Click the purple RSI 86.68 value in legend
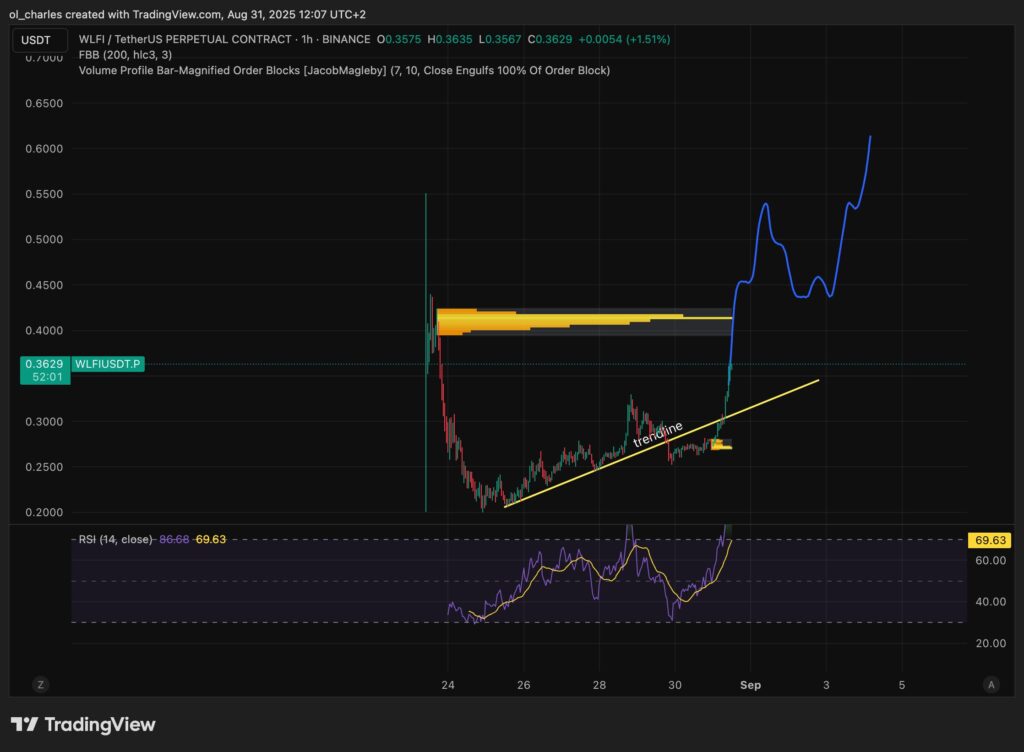Viewport: 1024px width, 752px height. (174, 539)
